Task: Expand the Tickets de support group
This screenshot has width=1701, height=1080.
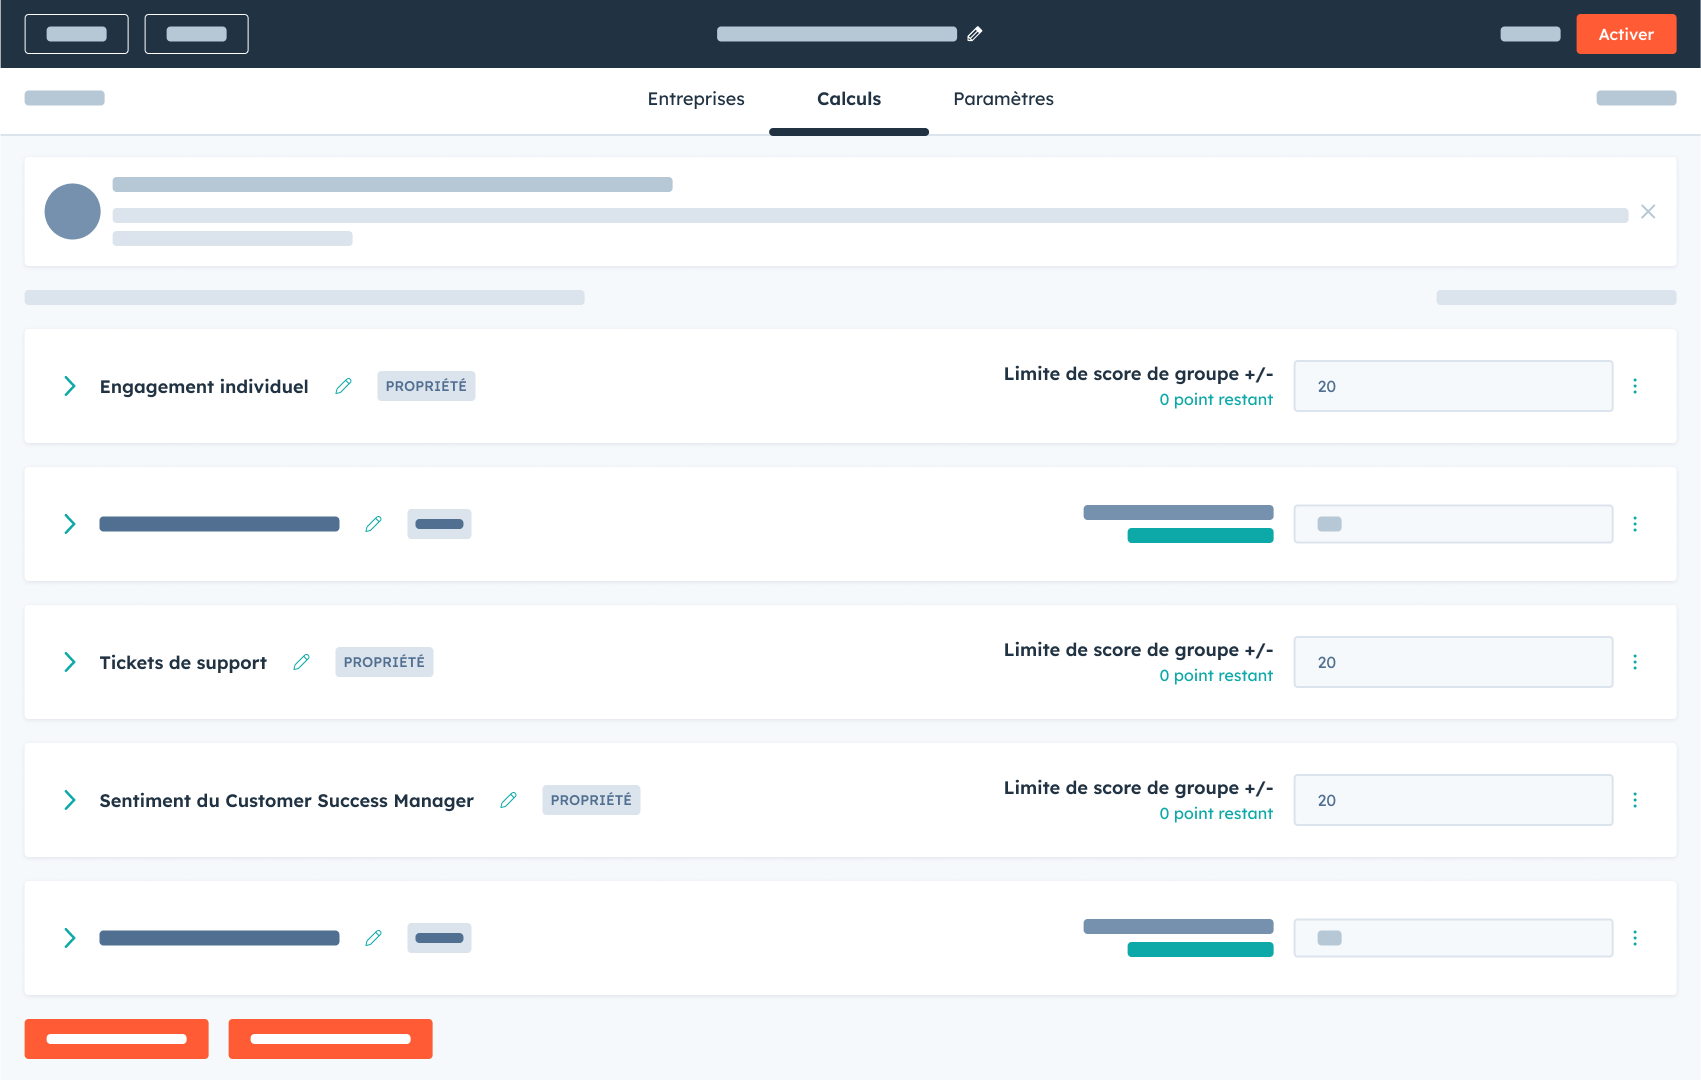Action: pyautogui.click(x=70, y=662)
